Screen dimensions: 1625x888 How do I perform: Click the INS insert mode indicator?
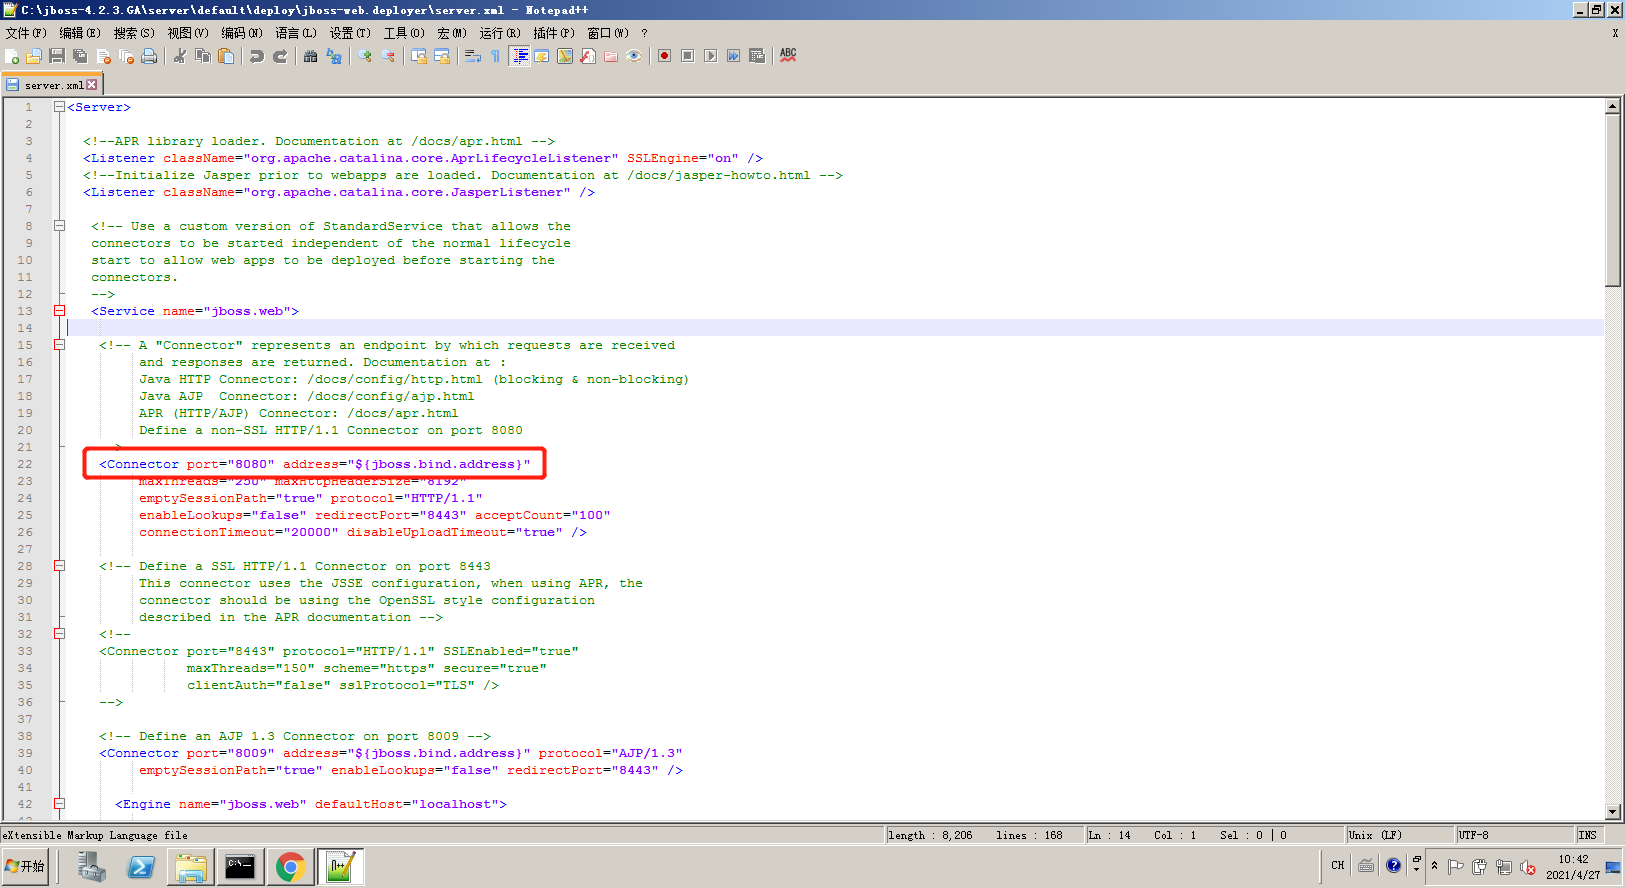(1590, 835)
